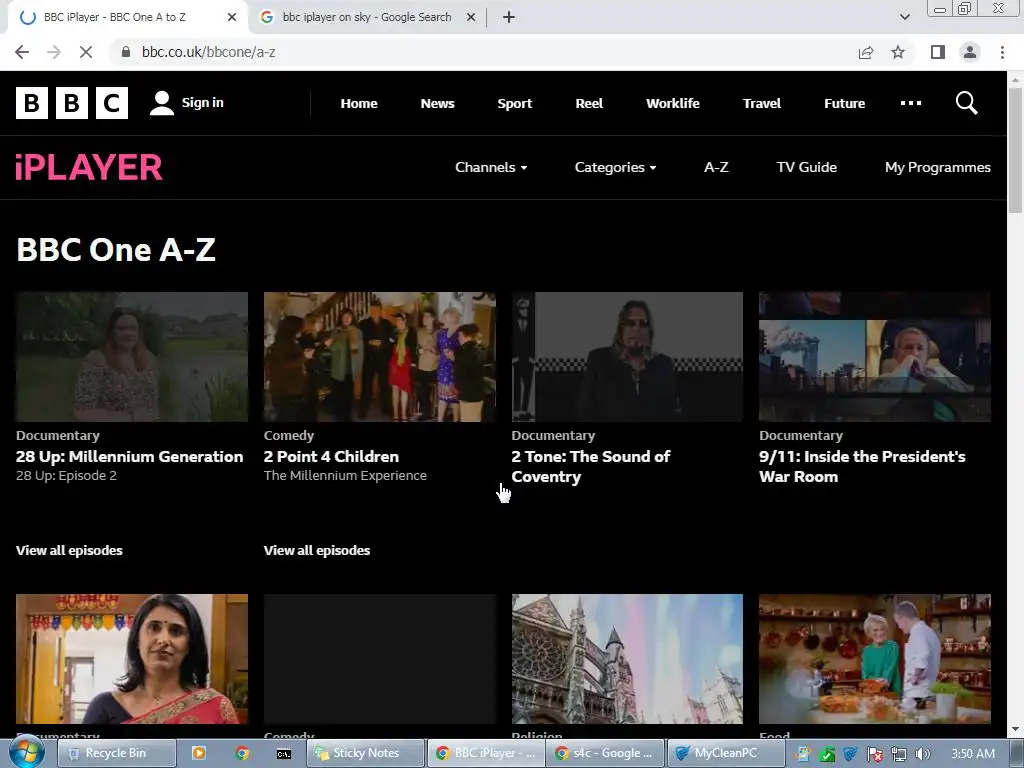Click the scrollbar down arrow
The width and height of the screenshot is (1024, 768).
(1015, 729)
